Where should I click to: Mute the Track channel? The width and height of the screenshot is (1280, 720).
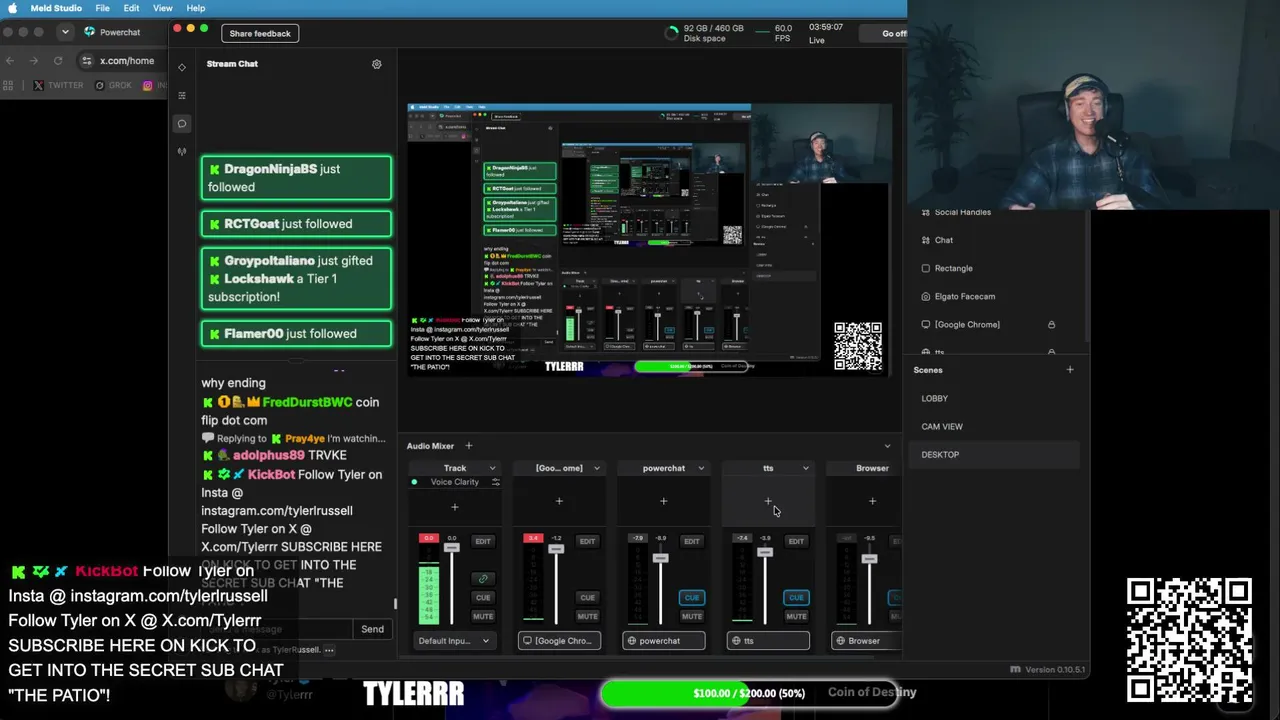point(483,616)
